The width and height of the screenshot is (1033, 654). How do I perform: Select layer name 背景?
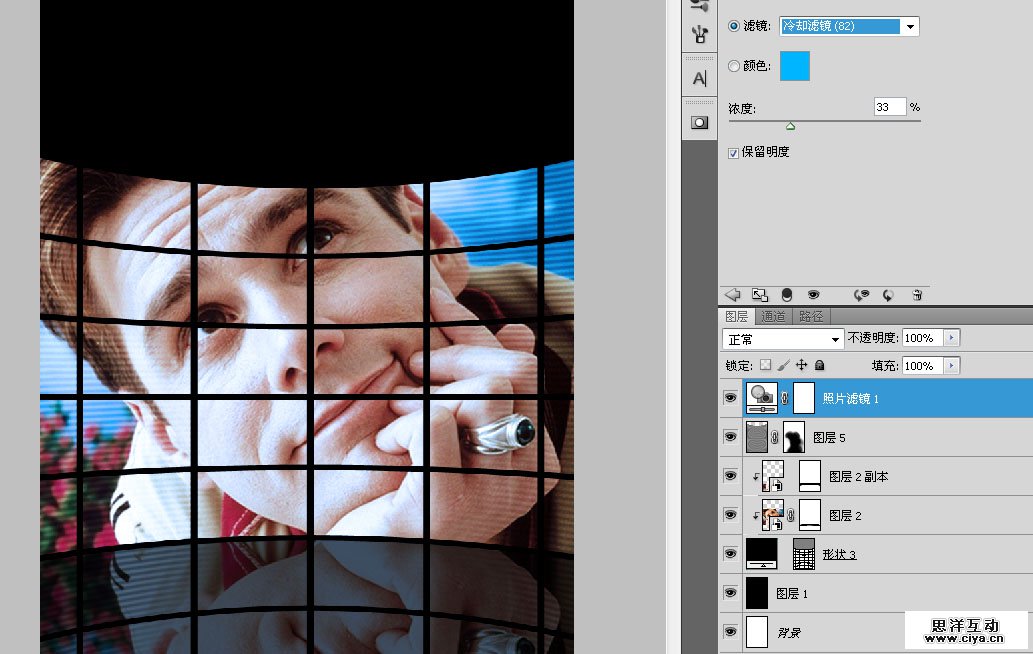coord(789,632)
